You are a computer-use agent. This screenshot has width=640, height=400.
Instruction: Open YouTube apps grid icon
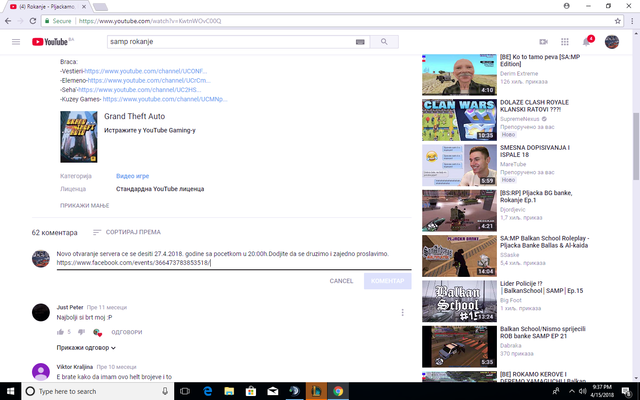[565, 42]
